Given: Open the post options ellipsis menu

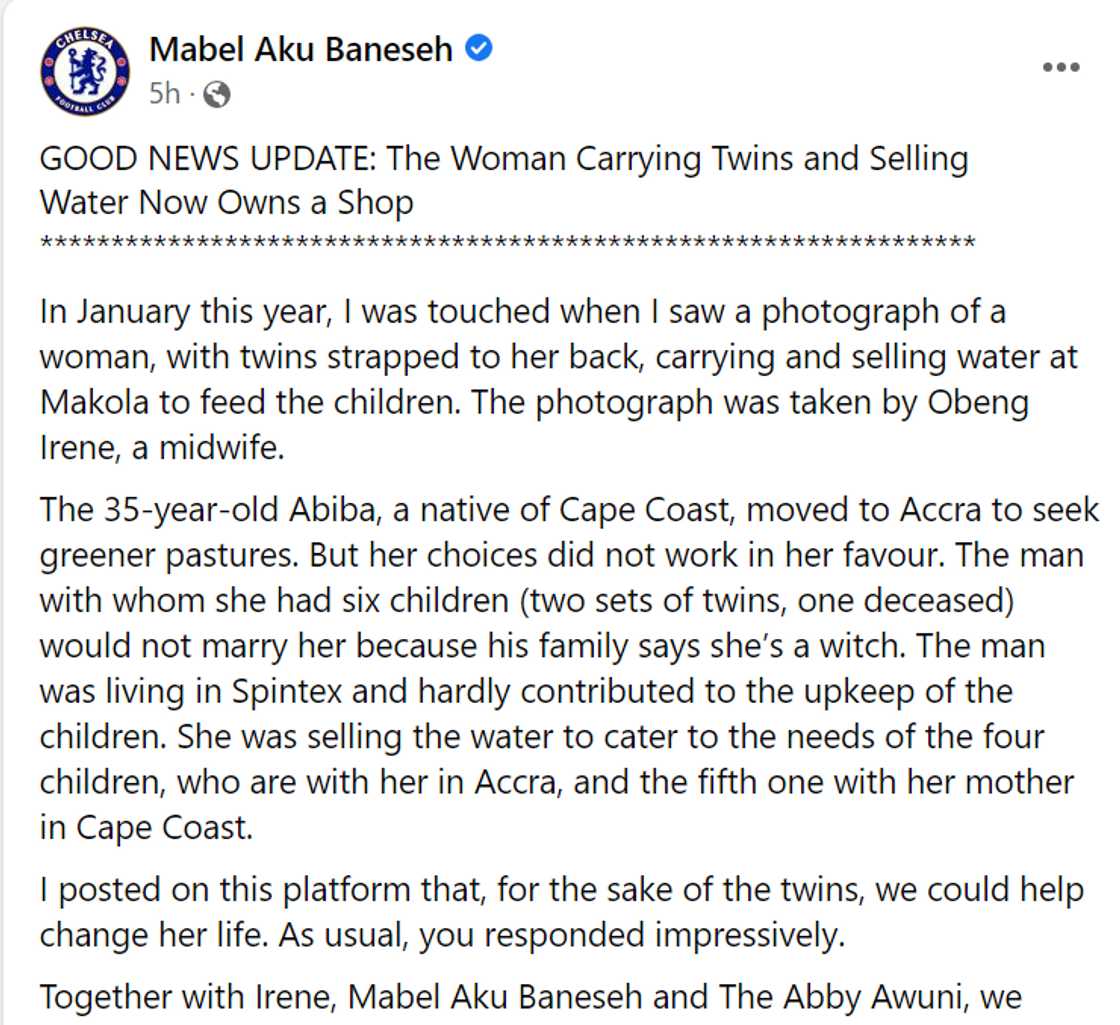Looking at the screenshot, I should pyautogui.click(x=1060, y=66).
